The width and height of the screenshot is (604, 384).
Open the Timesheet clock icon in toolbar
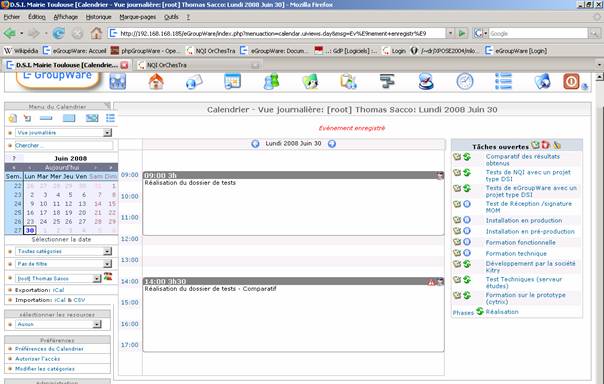[x=465, y=82]
